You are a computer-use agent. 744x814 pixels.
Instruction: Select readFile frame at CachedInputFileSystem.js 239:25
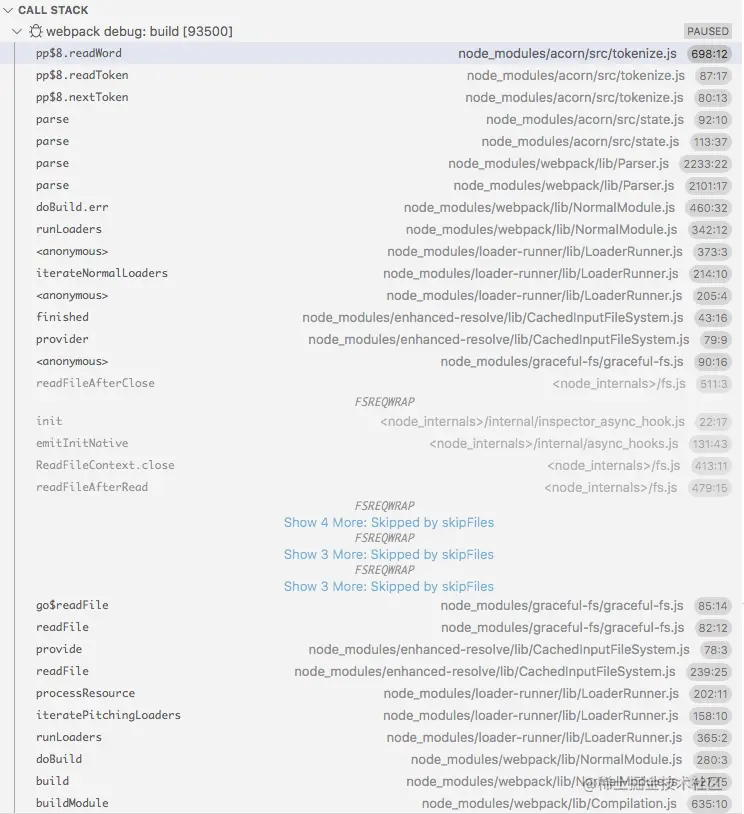coord(372,671)
